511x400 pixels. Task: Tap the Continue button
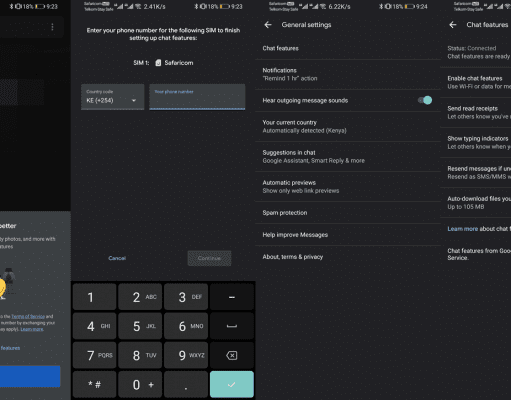[209, 258]
